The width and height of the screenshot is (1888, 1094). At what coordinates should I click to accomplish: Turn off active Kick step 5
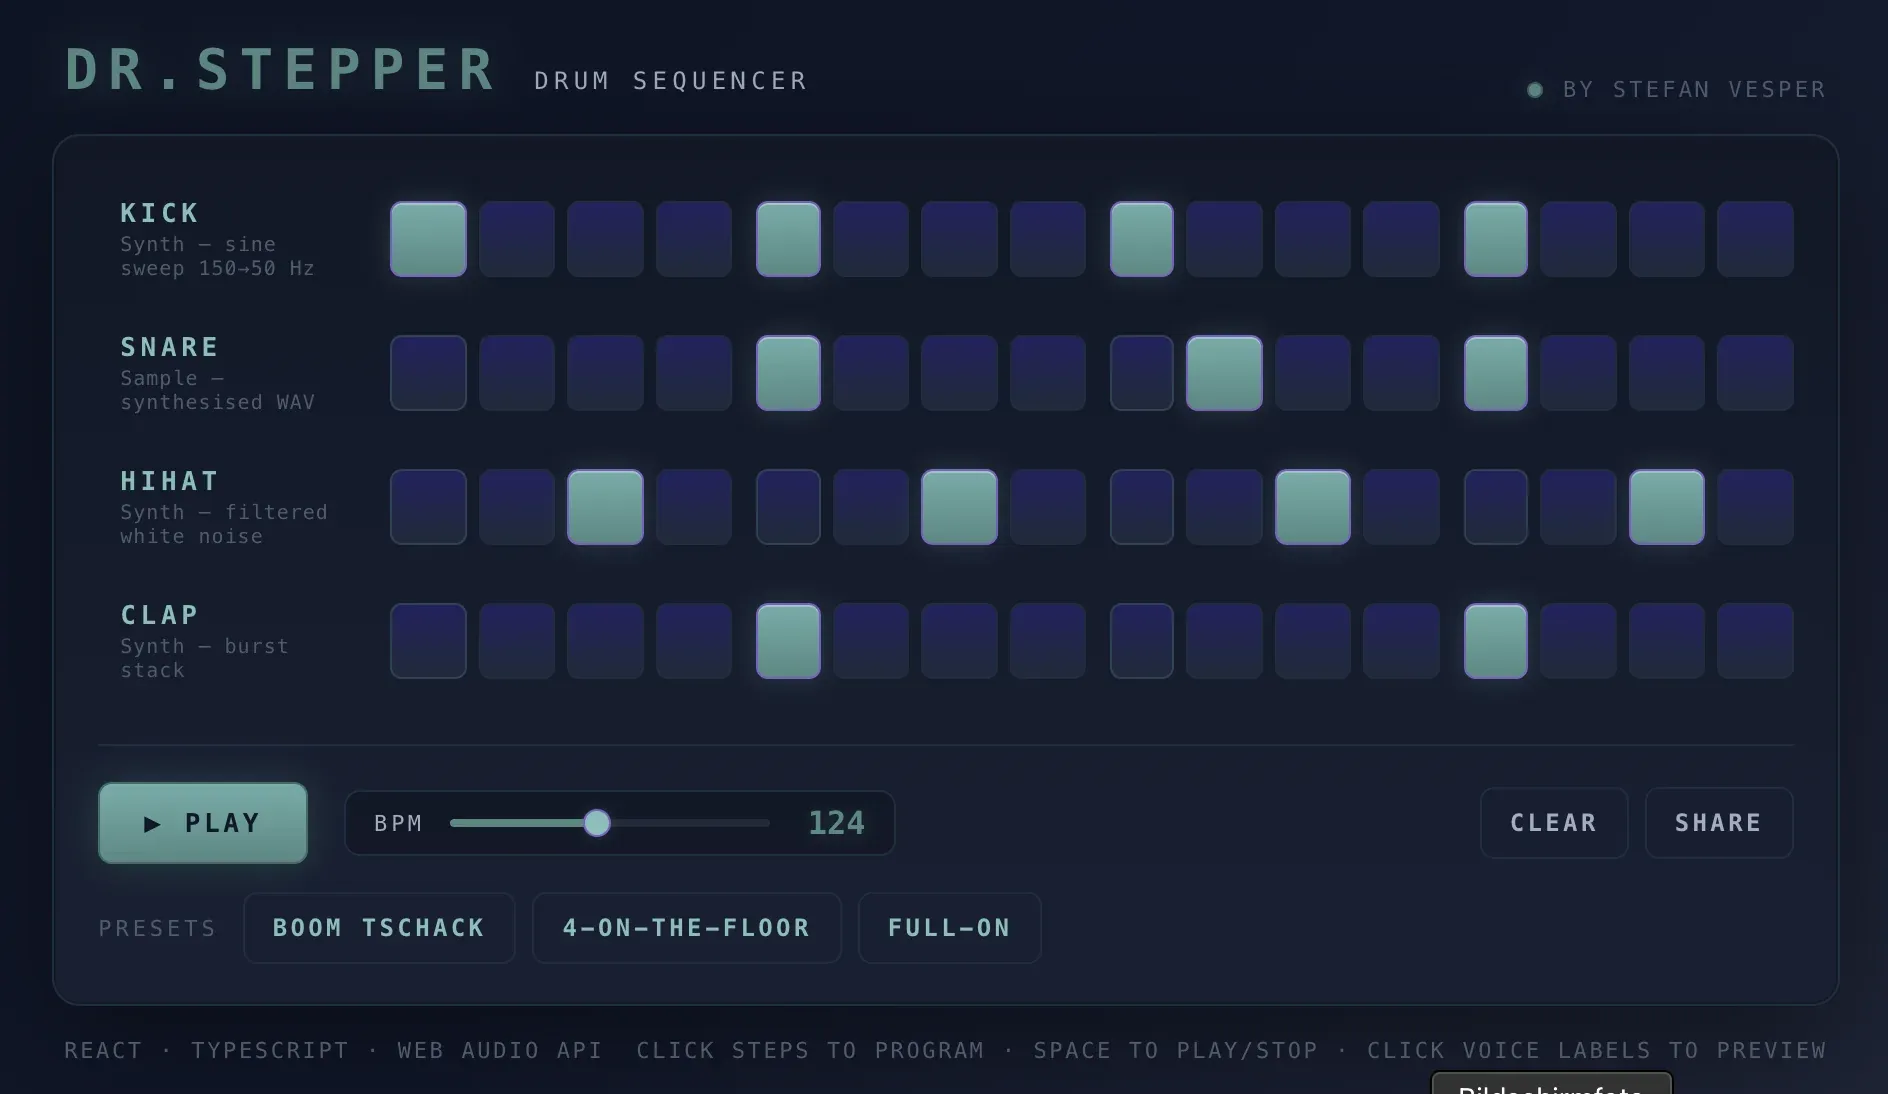[x=788, y=239]
